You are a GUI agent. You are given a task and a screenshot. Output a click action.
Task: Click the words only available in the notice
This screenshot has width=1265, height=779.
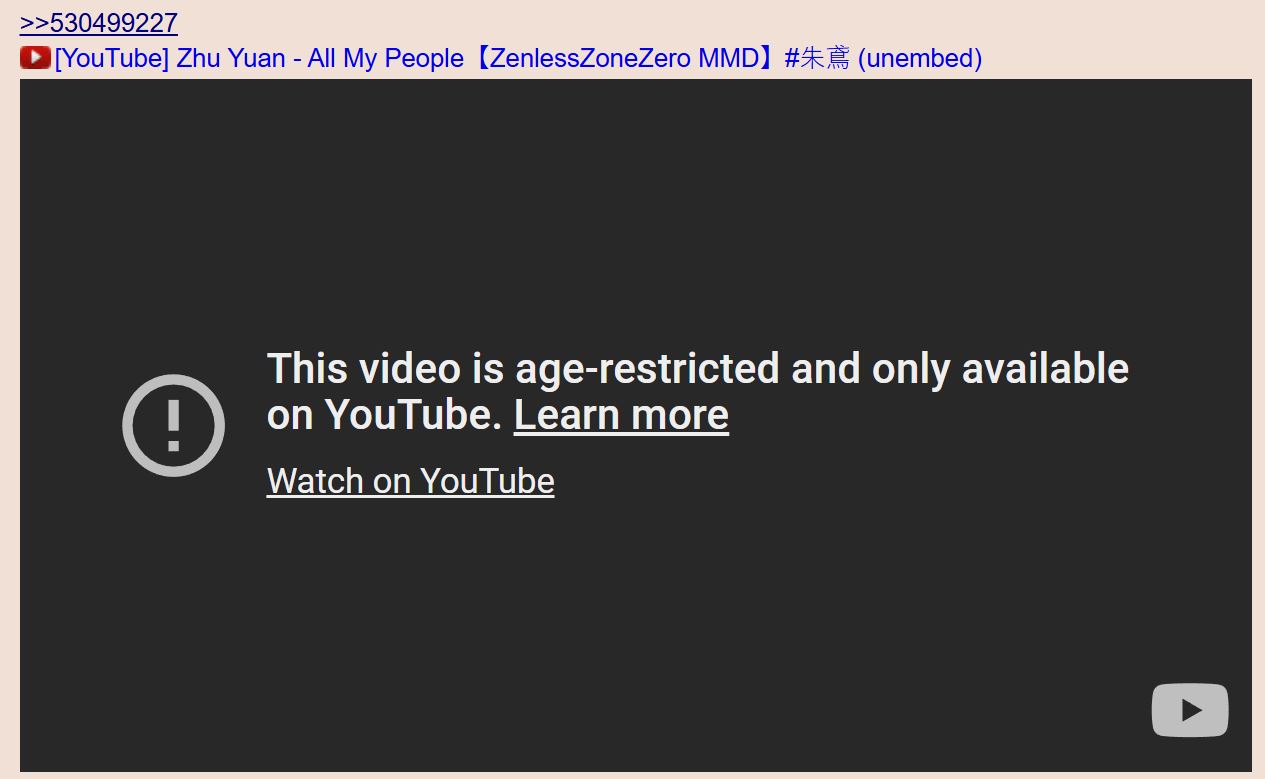[x=1000, y=369]
